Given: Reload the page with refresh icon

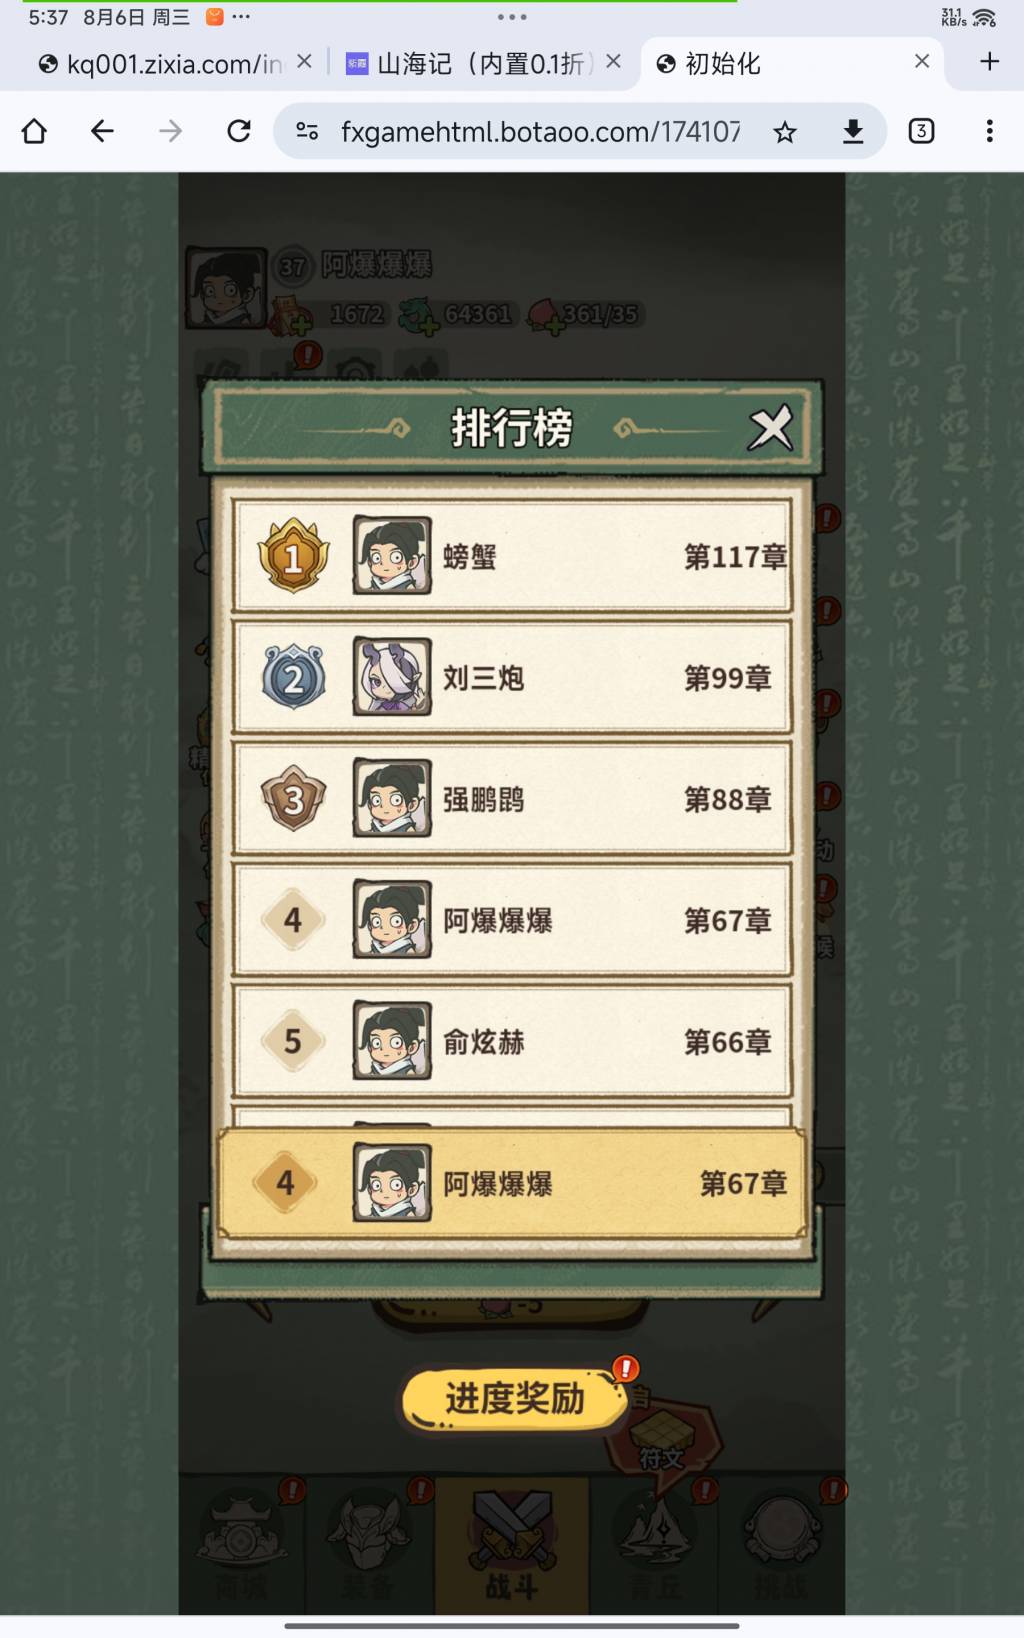Looking at the screenshot, I should (239, 131).
